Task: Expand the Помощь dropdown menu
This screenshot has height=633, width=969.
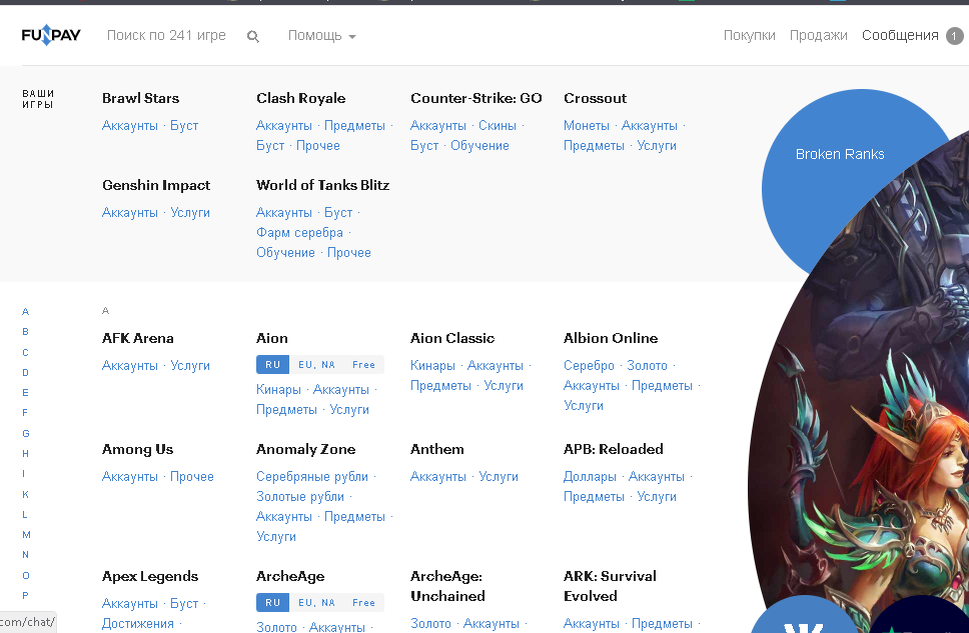Action: tap(322, 36)
